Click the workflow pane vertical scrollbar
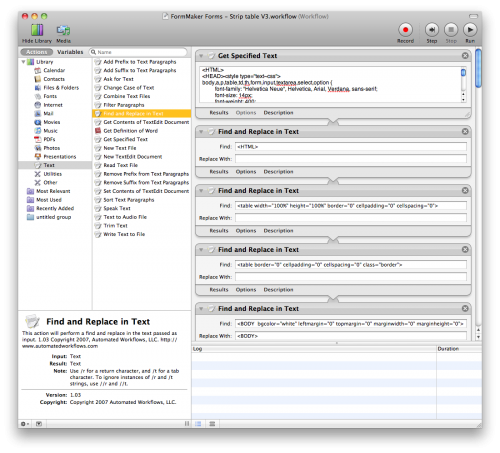 [478, 68]
